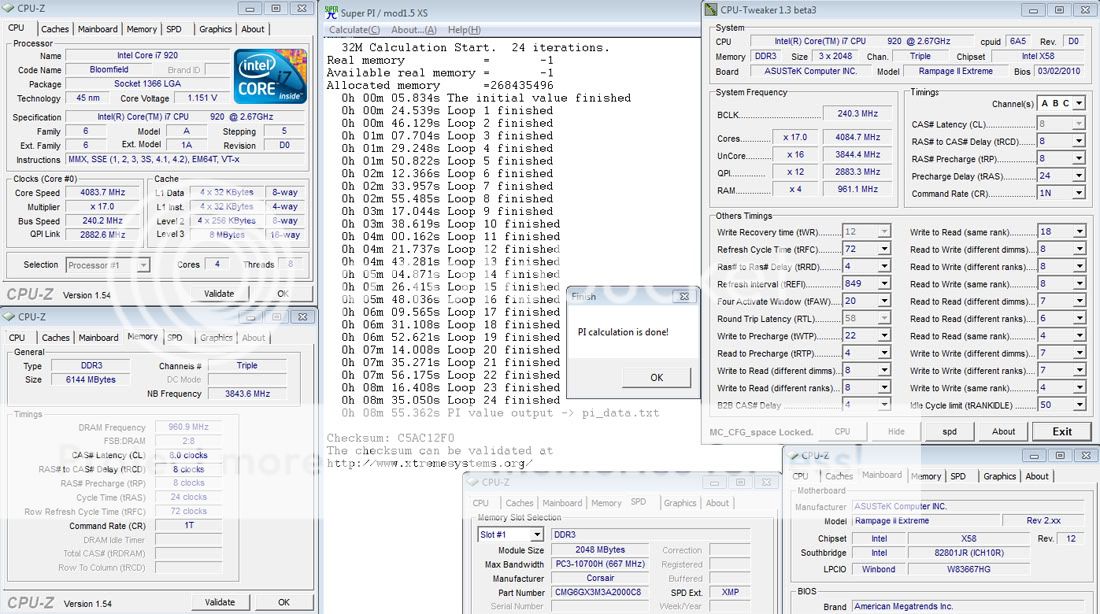Image resolution: width=1100 pixels, height=614 pixels.
Task: Open Idle Cycle limit (tRANKIDLE) dropdown
Action: point(1079,405)
